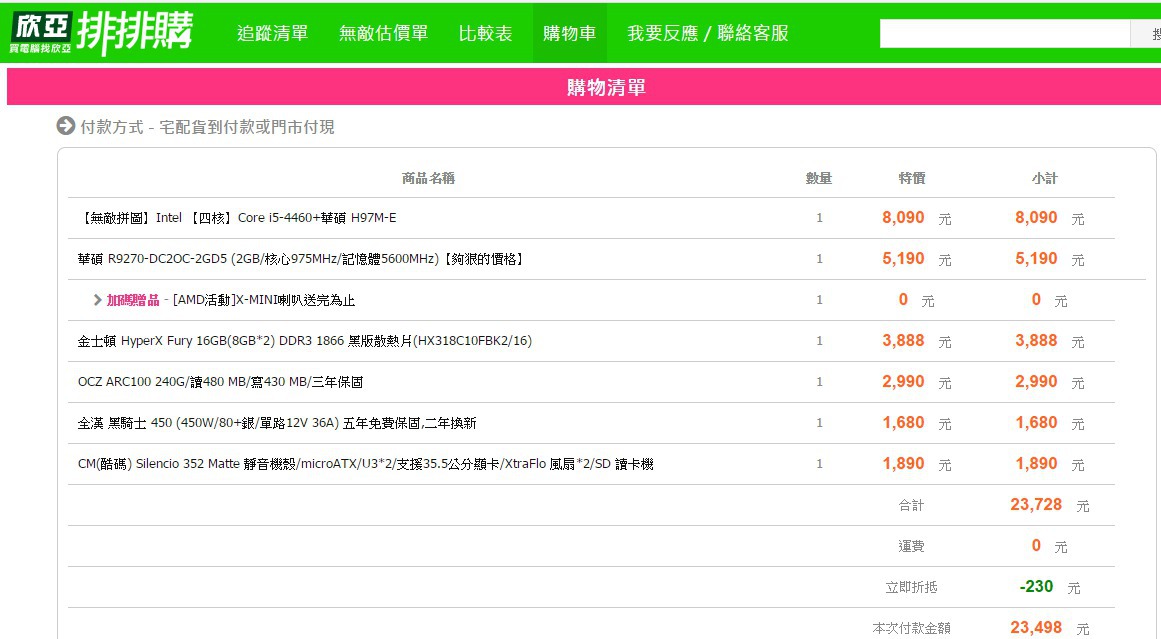Image resolution: width=1161 pixels, height=639 pixels.
Task: Click the 商品名稱 column header
Action: pyautogui.click(x=428, y=178)
